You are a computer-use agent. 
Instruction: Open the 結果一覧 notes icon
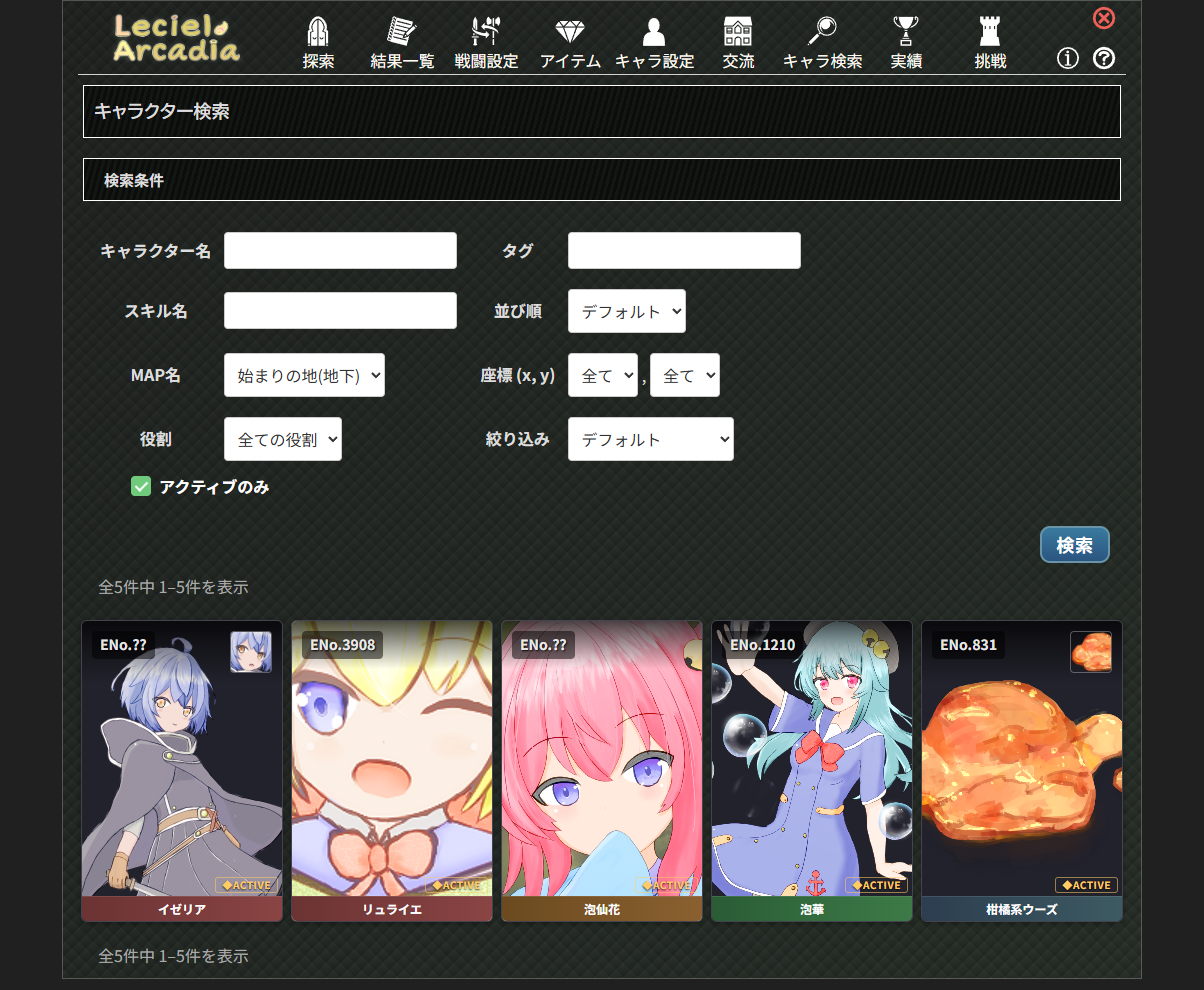(402, 33)
